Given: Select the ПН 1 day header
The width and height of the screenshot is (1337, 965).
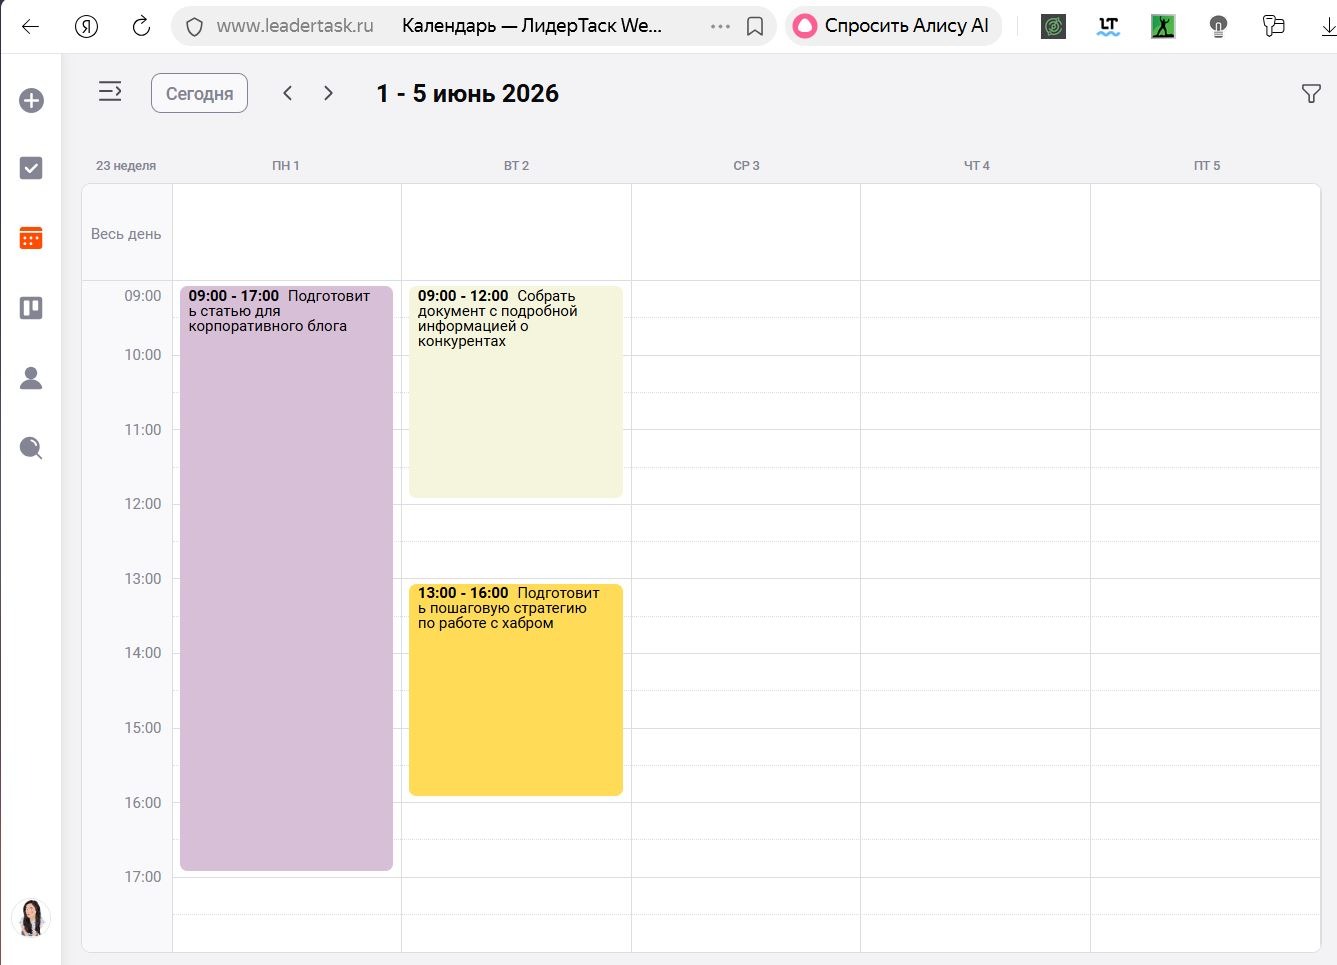Looking at the screenshot, I should point(286,166).
